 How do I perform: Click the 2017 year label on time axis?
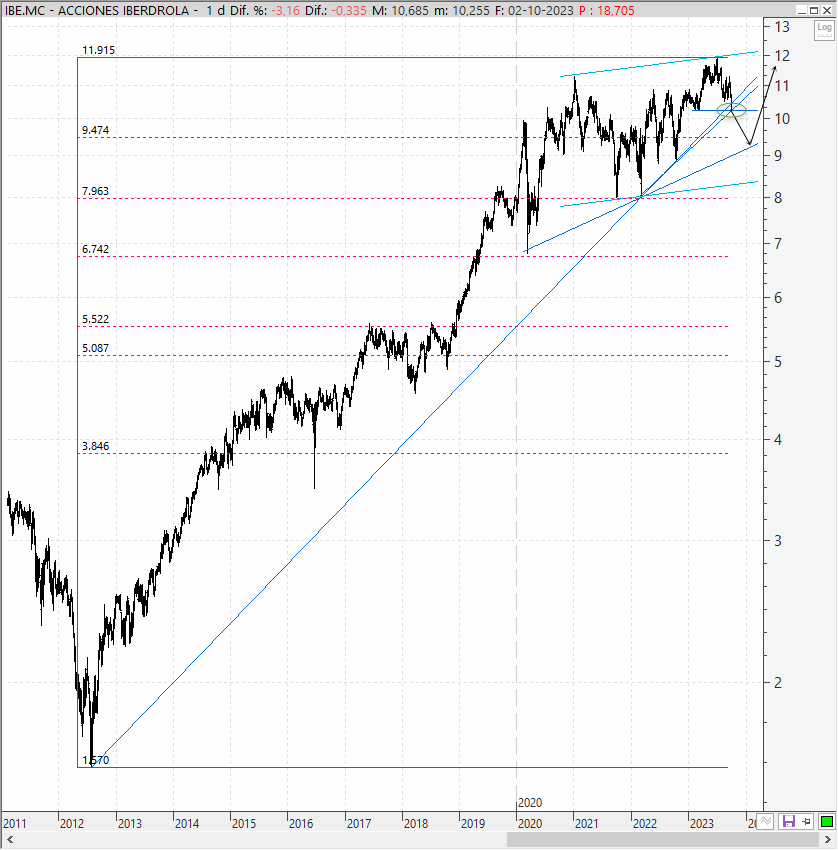pos(358,824)
